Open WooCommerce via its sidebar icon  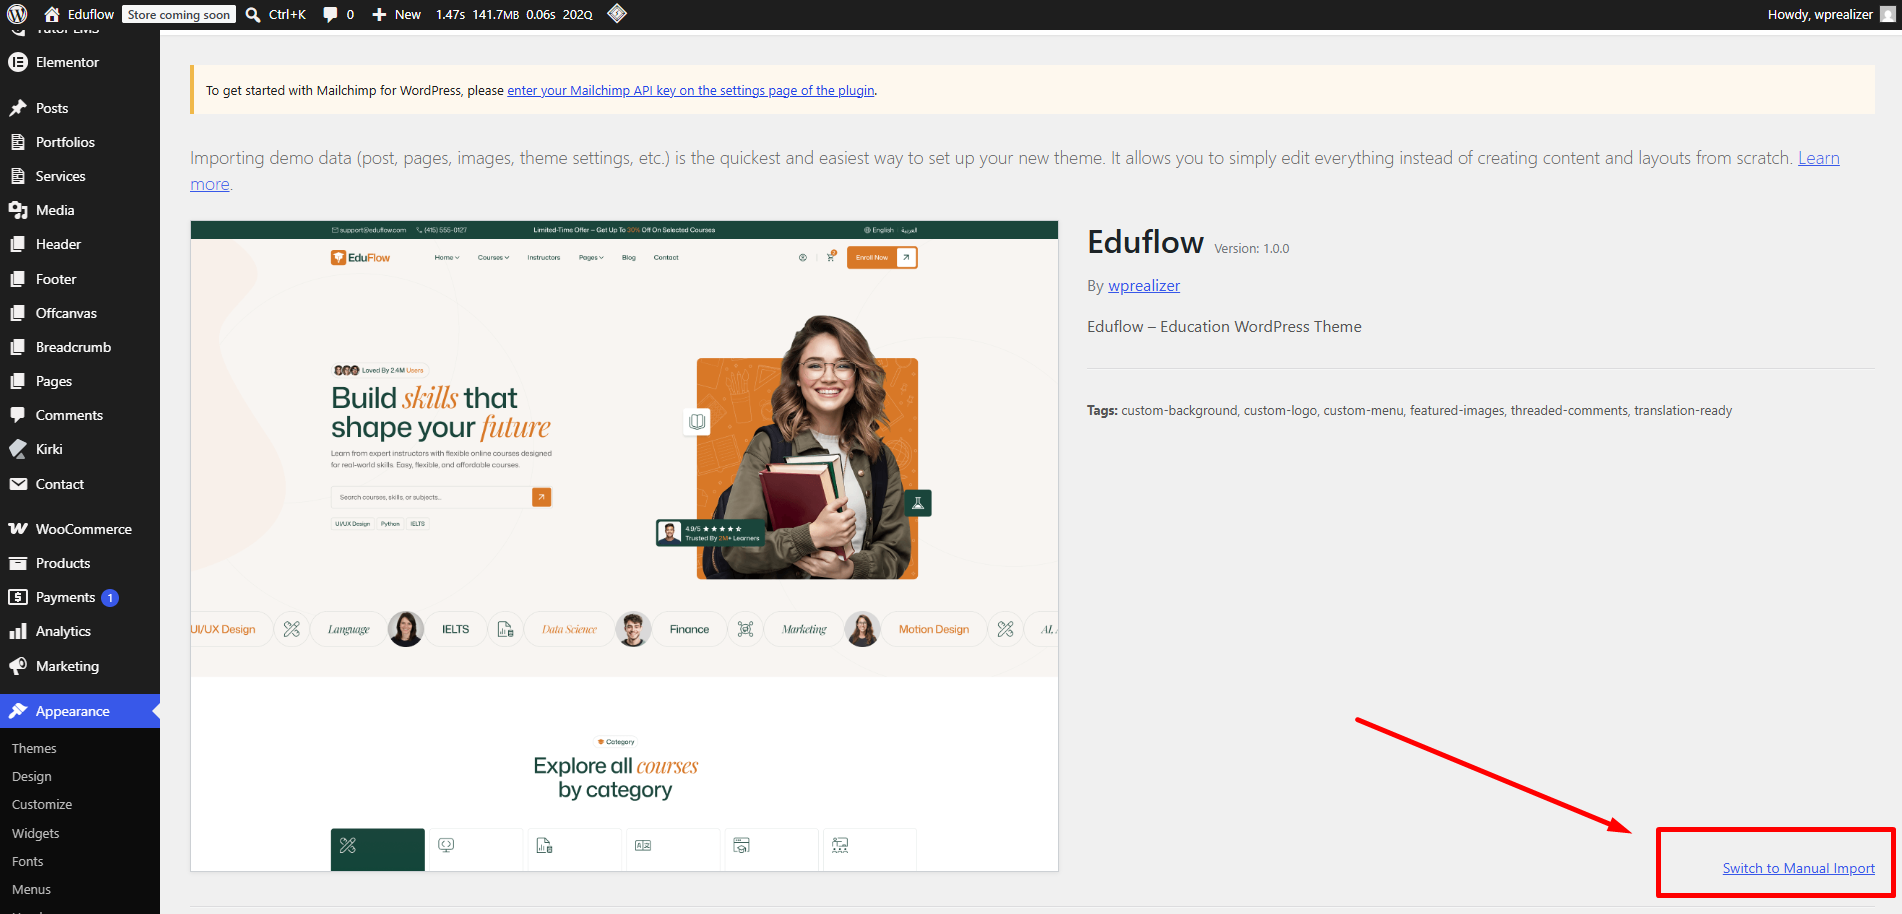click(x=18, y=529)
